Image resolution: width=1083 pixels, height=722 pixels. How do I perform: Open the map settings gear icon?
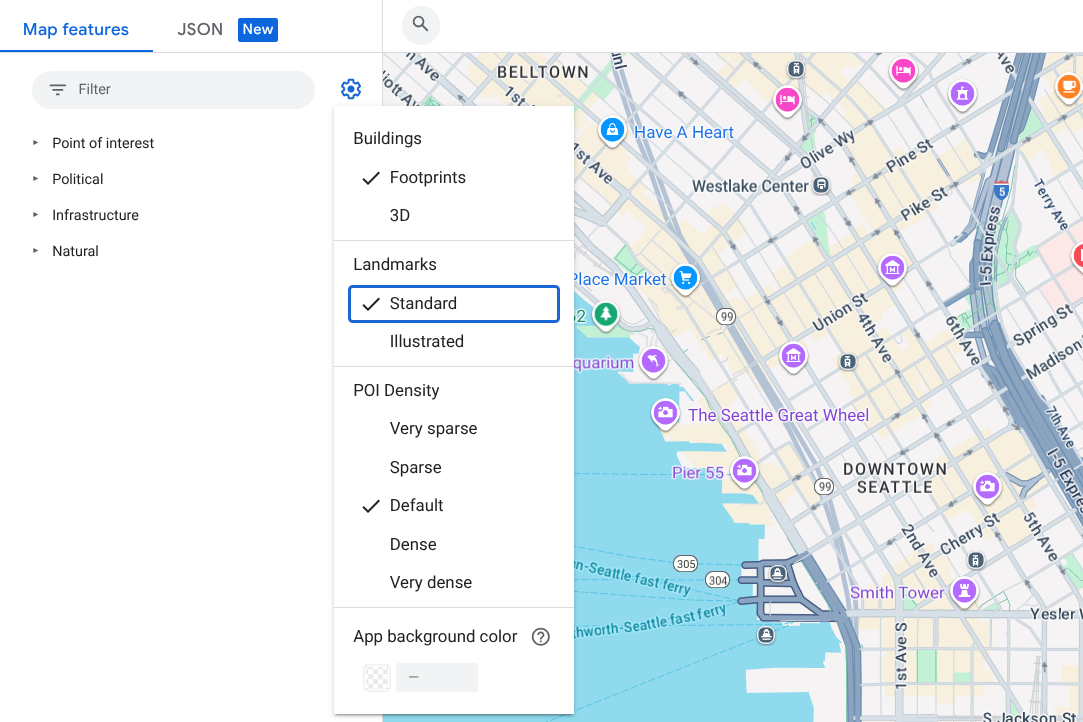(350, 88)
